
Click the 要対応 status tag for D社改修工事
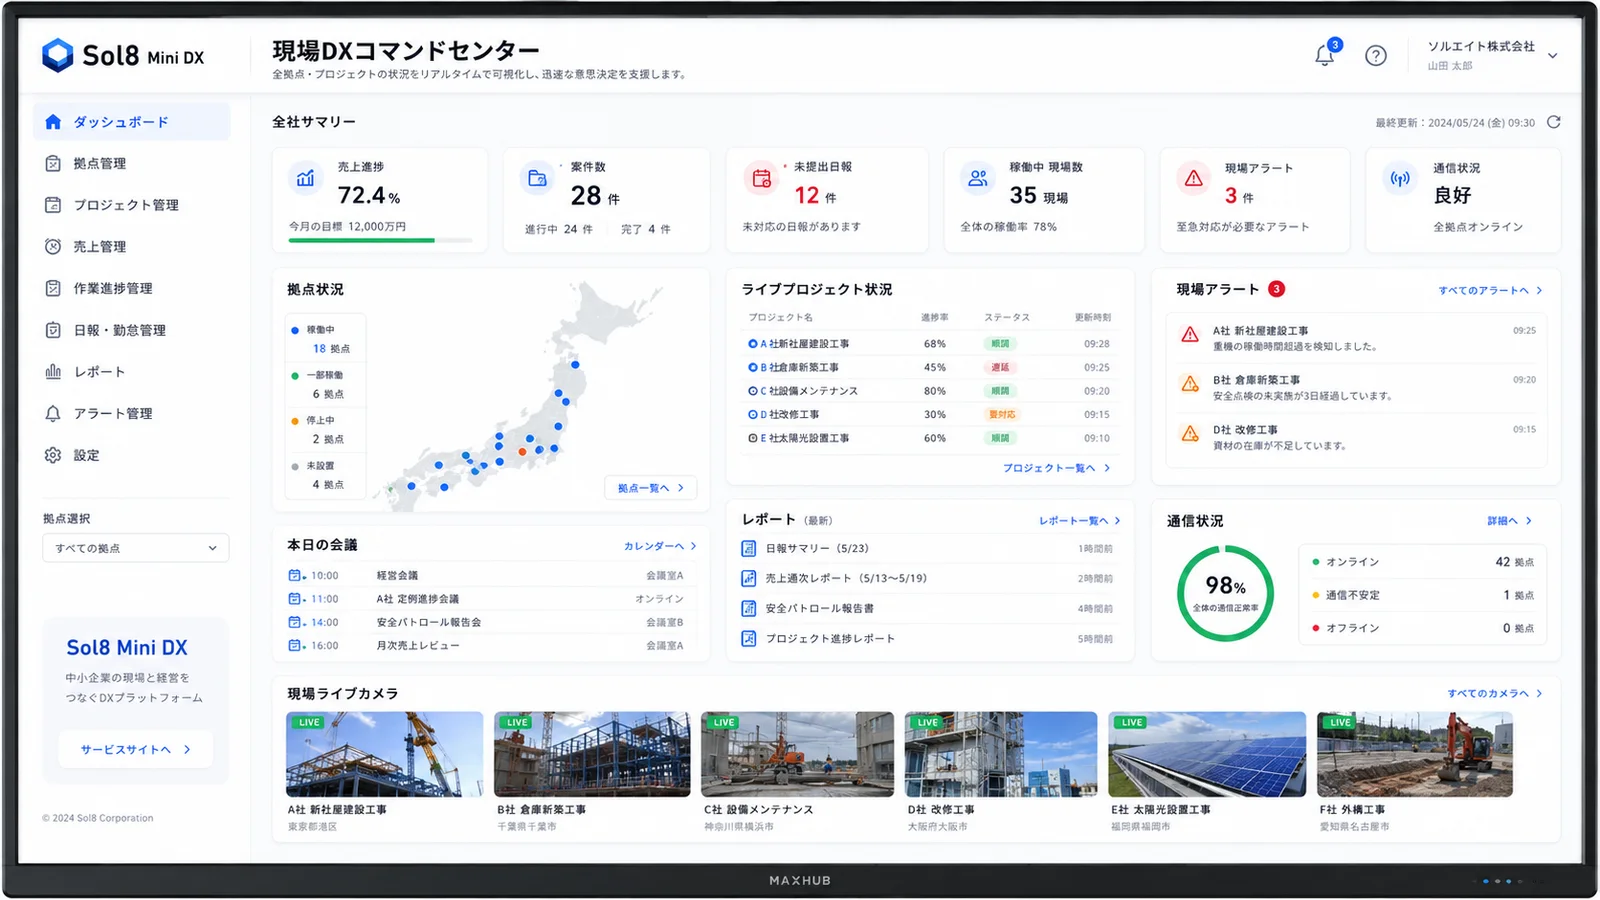coord(1001,414)
